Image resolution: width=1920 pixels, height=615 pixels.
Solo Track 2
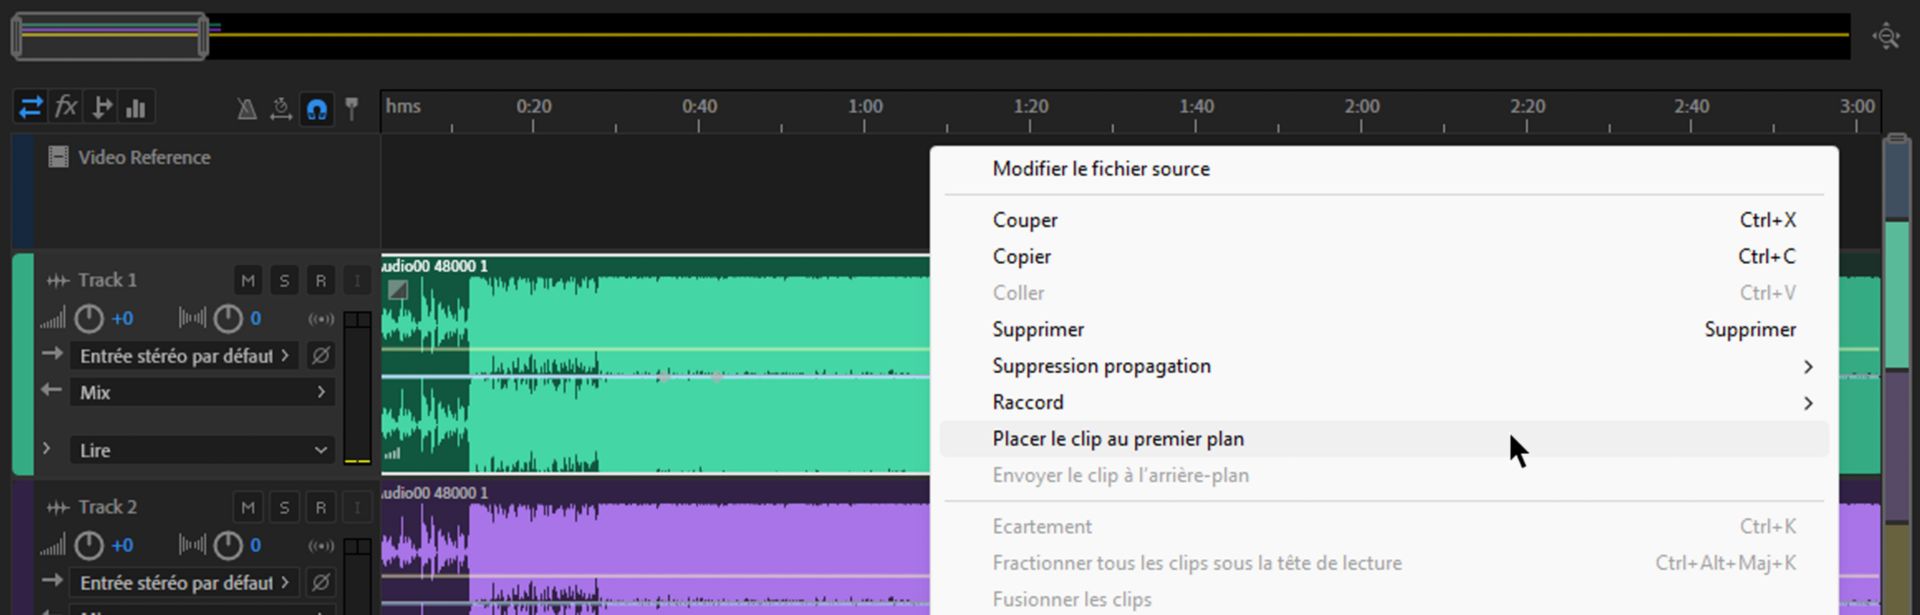(284, 507)
